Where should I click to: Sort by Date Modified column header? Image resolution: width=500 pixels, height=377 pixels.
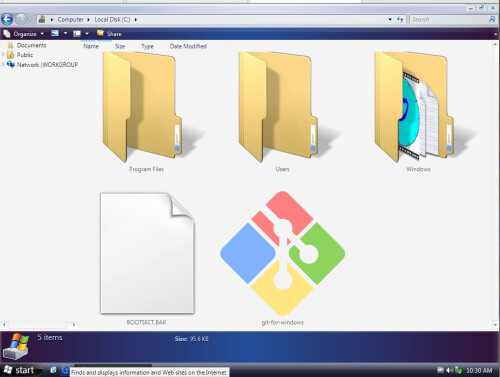(x=188, y=46)
